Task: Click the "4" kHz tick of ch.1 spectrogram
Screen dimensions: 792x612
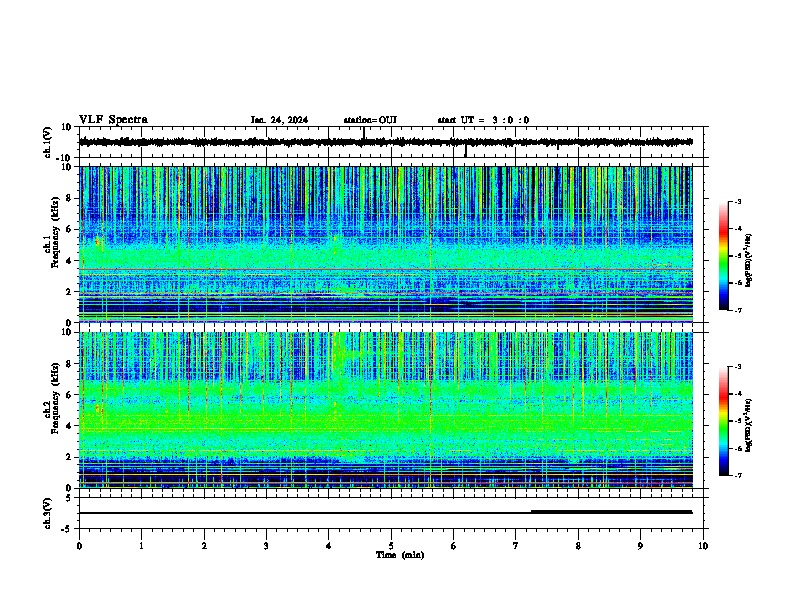Action: [x=69, y=261]
